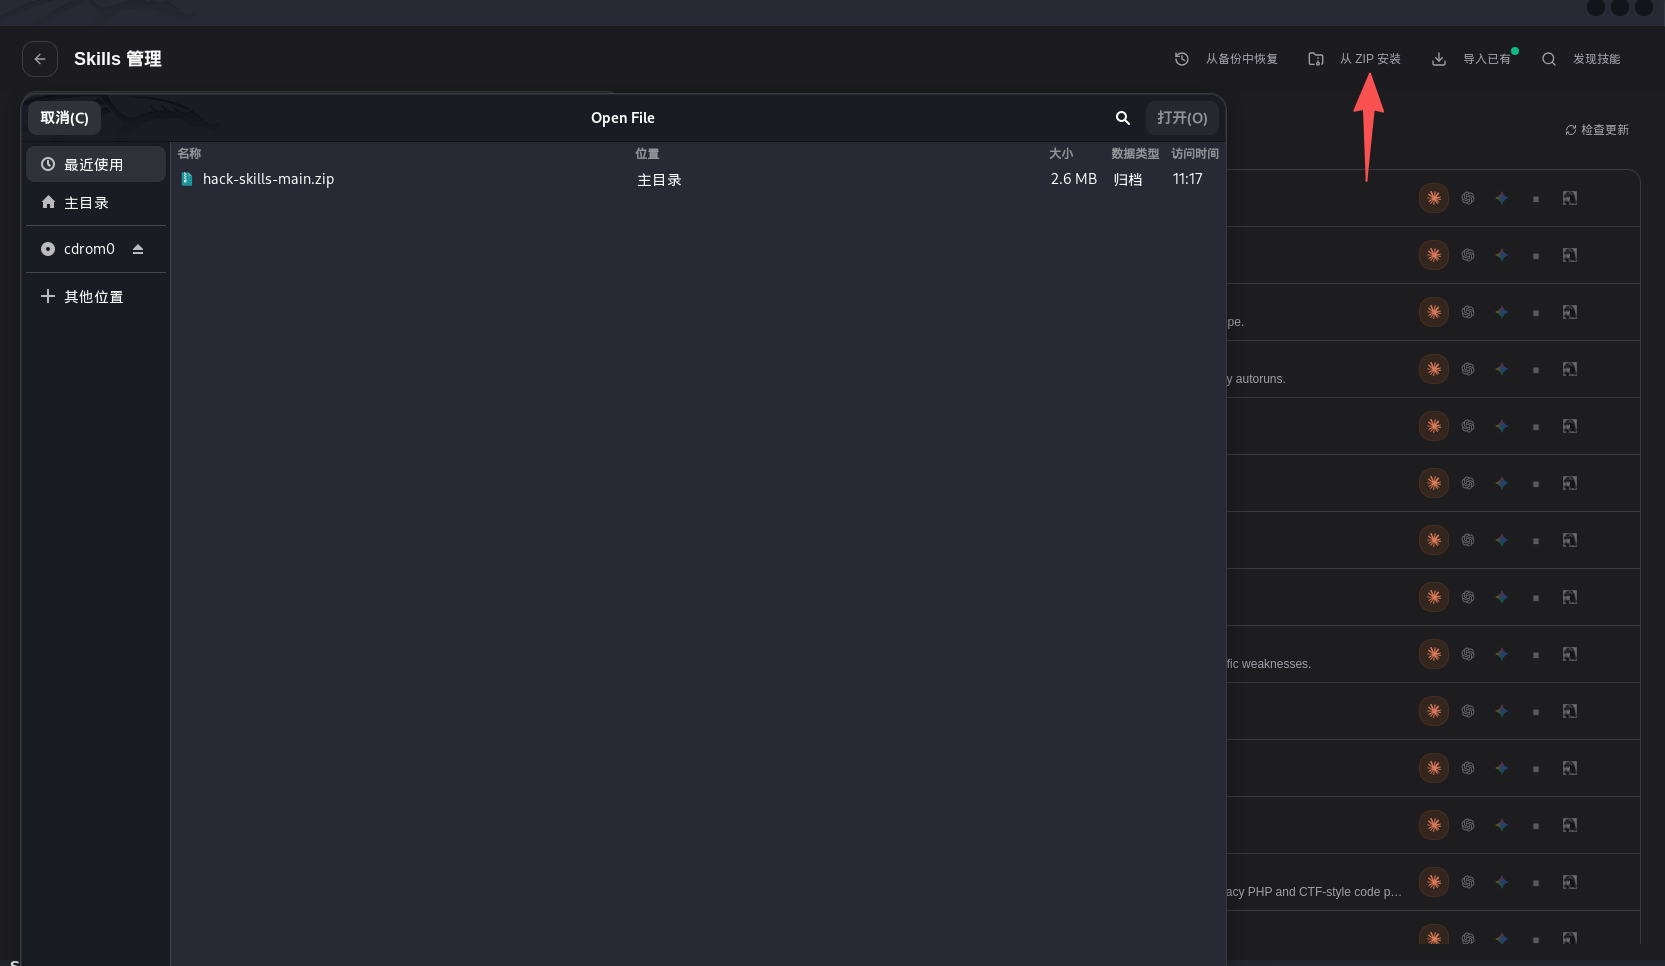
Task: Click the square icon in the 'fic weaknesses.' row
Action: [1536, 655]
